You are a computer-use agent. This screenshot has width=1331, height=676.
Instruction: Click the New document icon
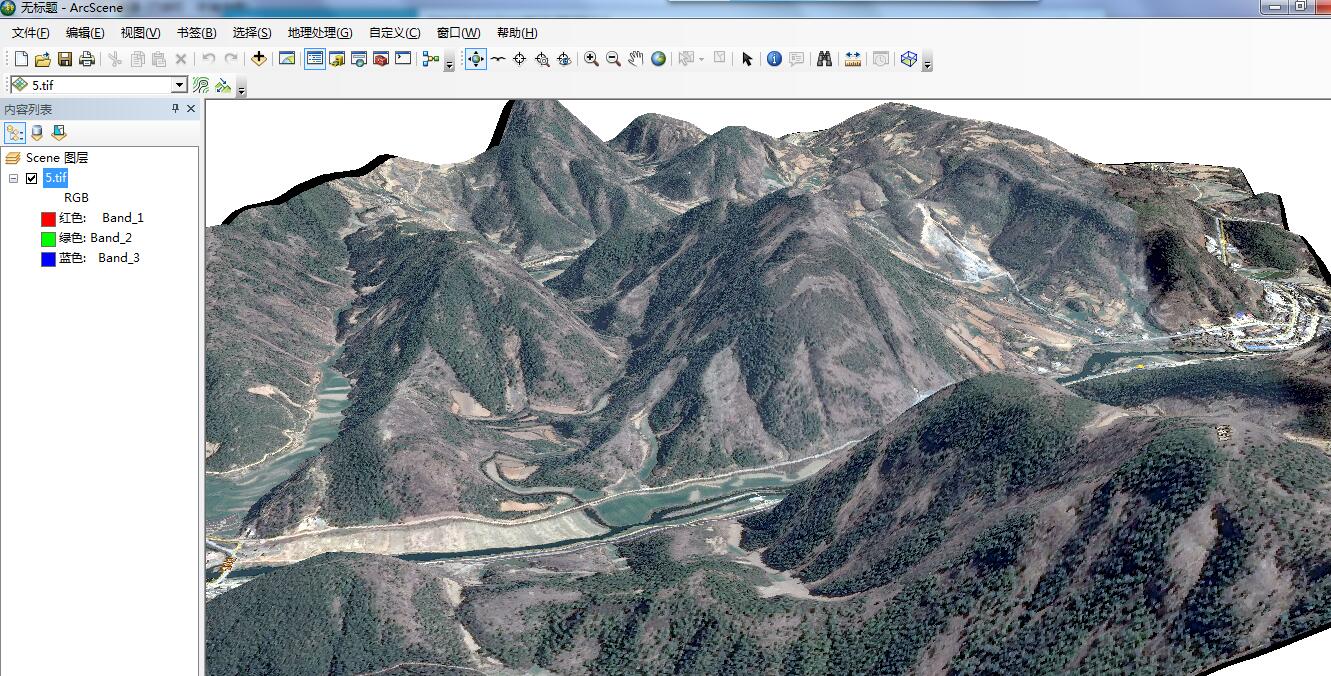21,59
